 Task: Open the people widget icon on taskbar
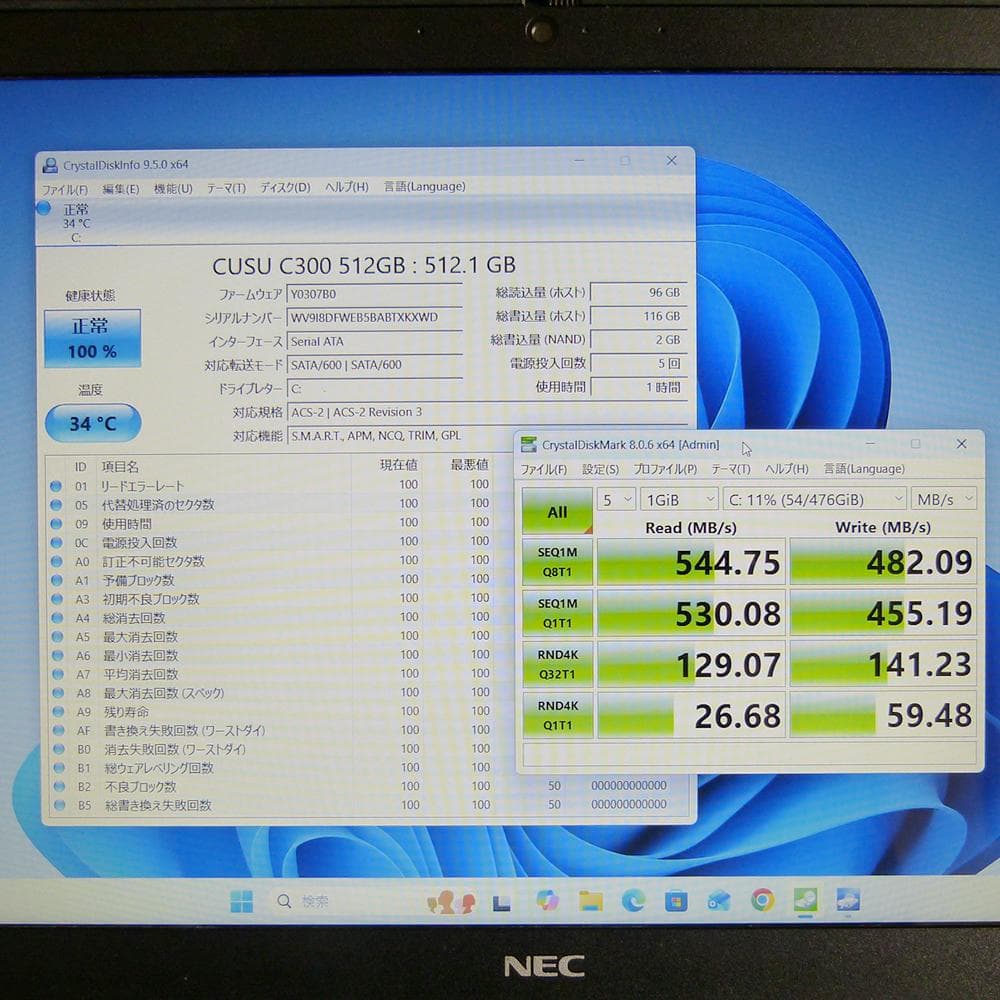pos(452,902)
